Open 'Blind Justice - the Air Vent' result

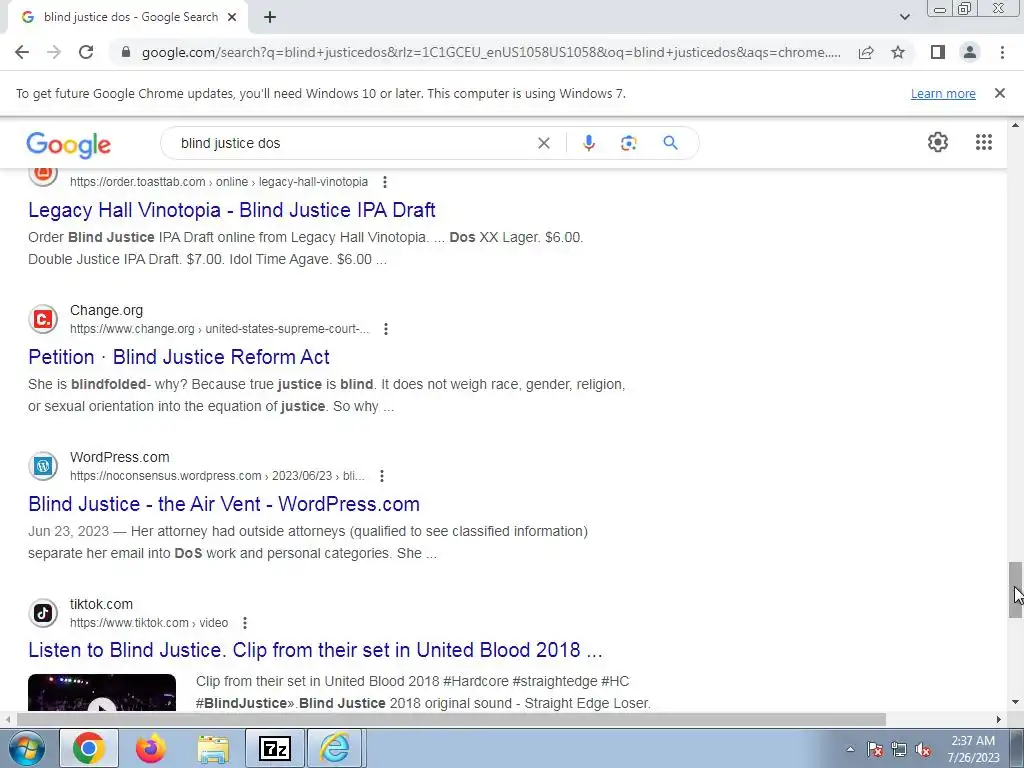pyautogui.click(x=224, y=504)
